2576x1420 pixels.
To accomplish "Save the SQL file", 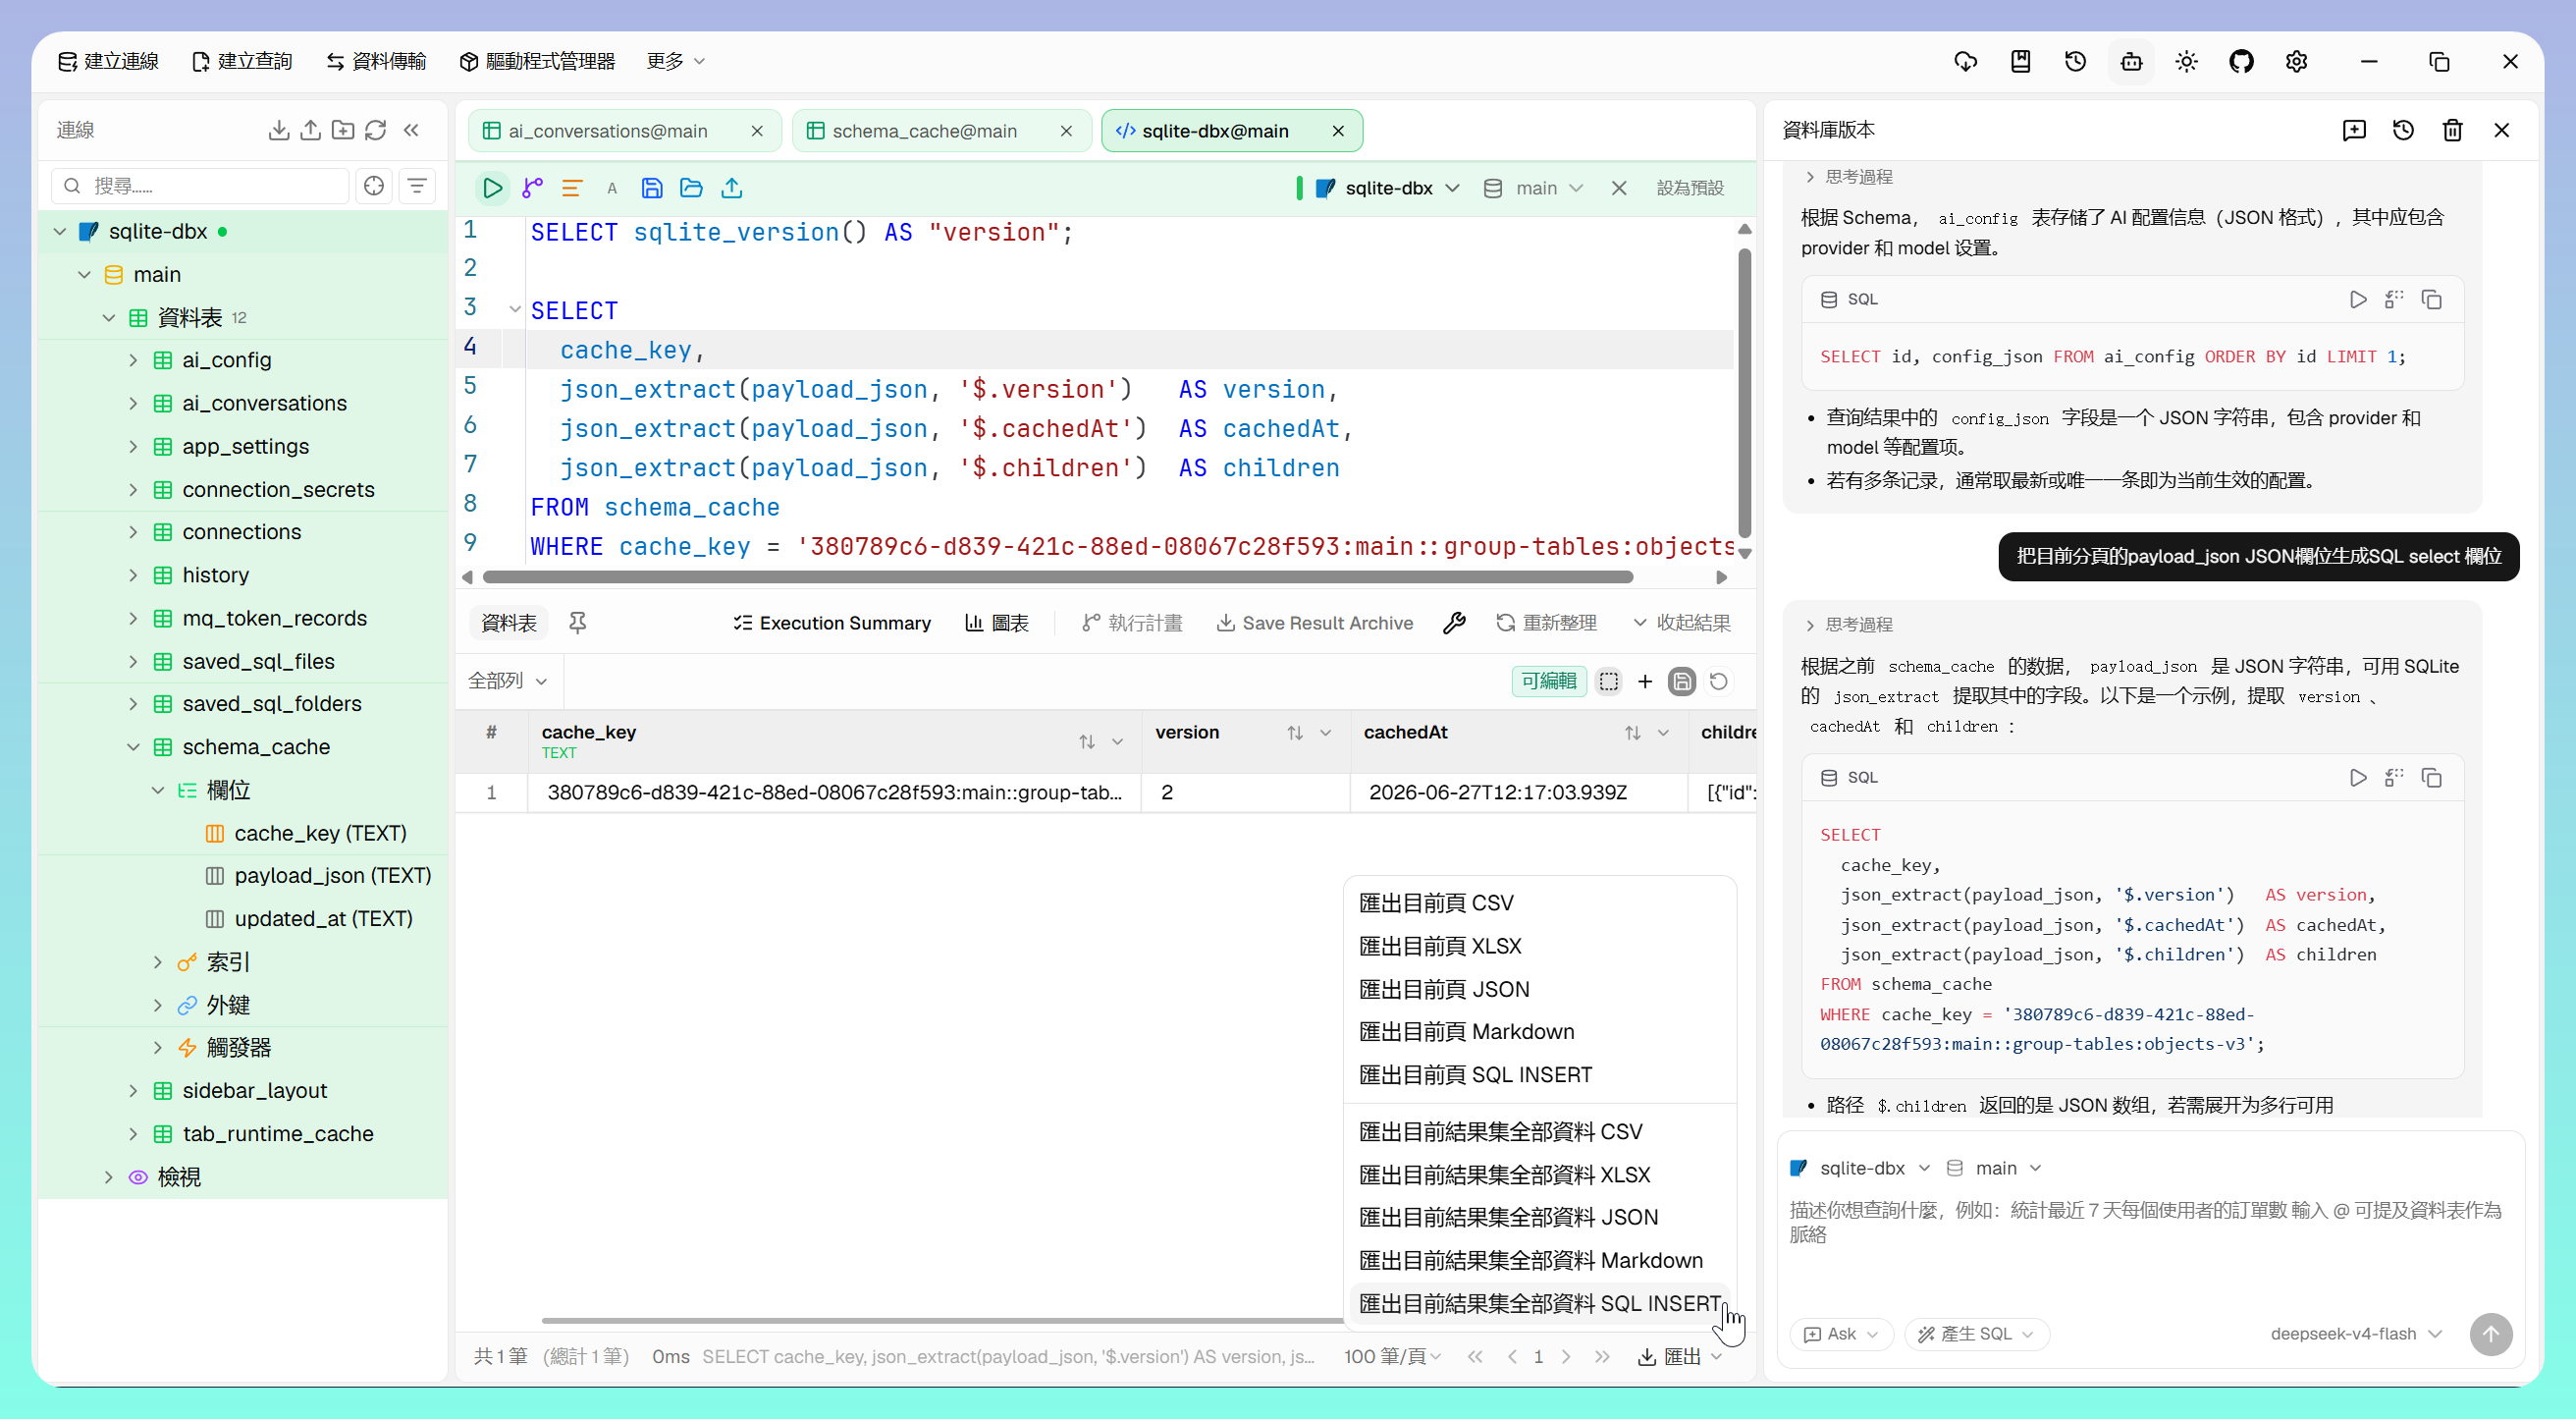I will click(652, 188).
